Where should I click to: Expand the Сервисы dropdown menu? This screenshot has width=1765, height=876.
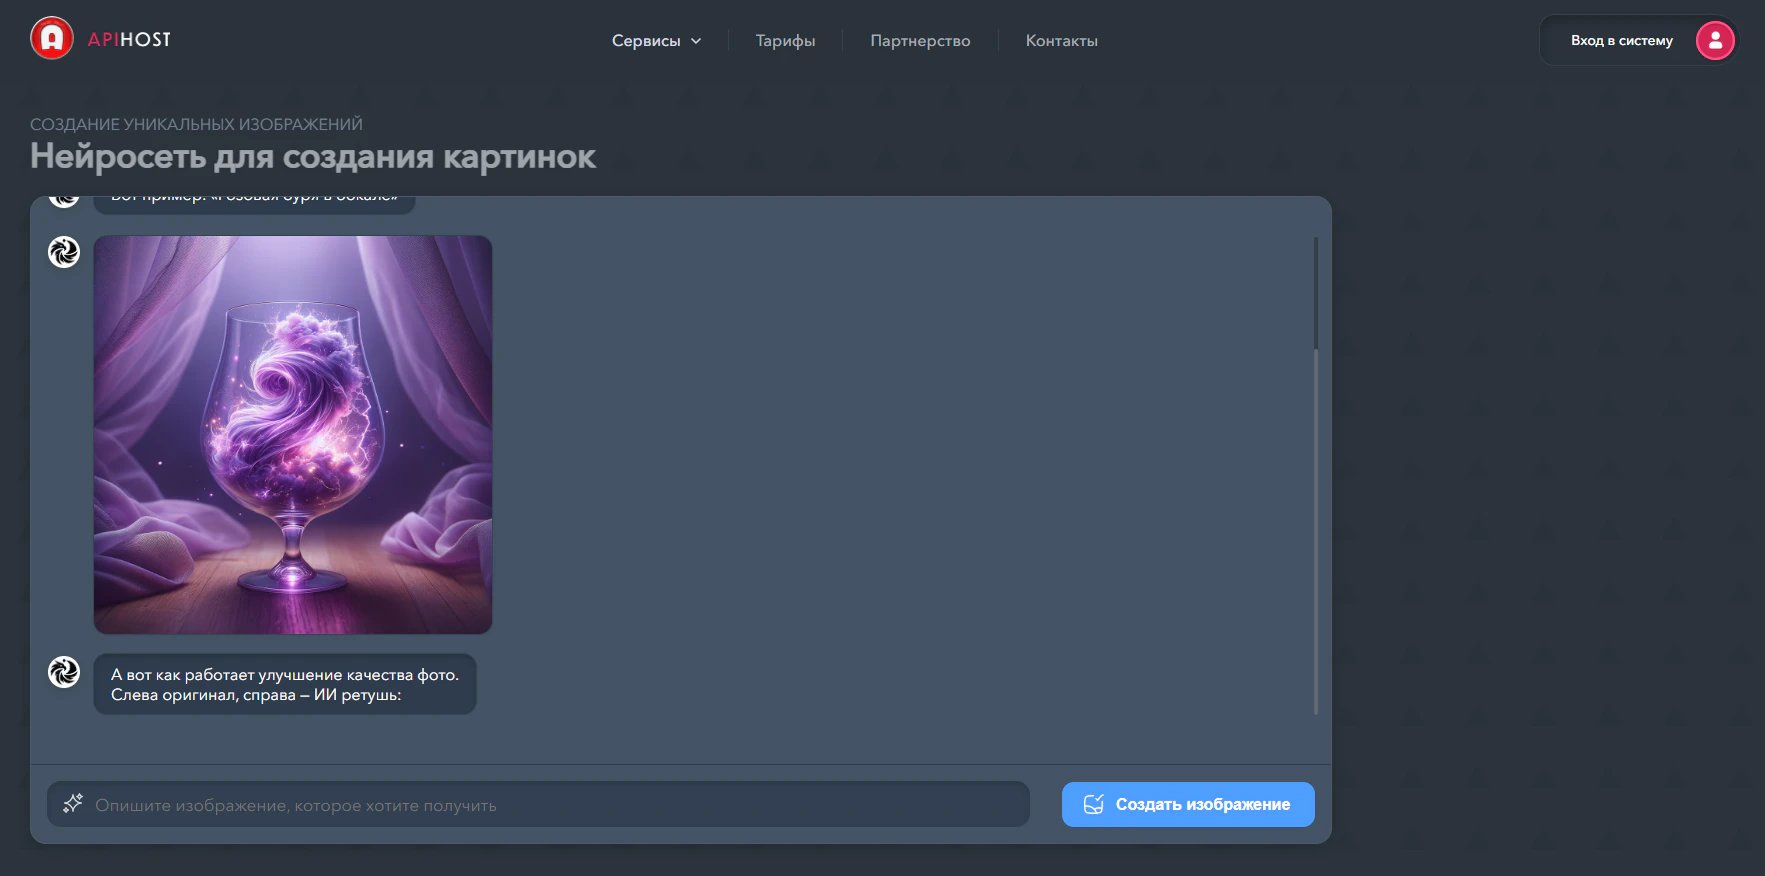[x=657, y=41]
